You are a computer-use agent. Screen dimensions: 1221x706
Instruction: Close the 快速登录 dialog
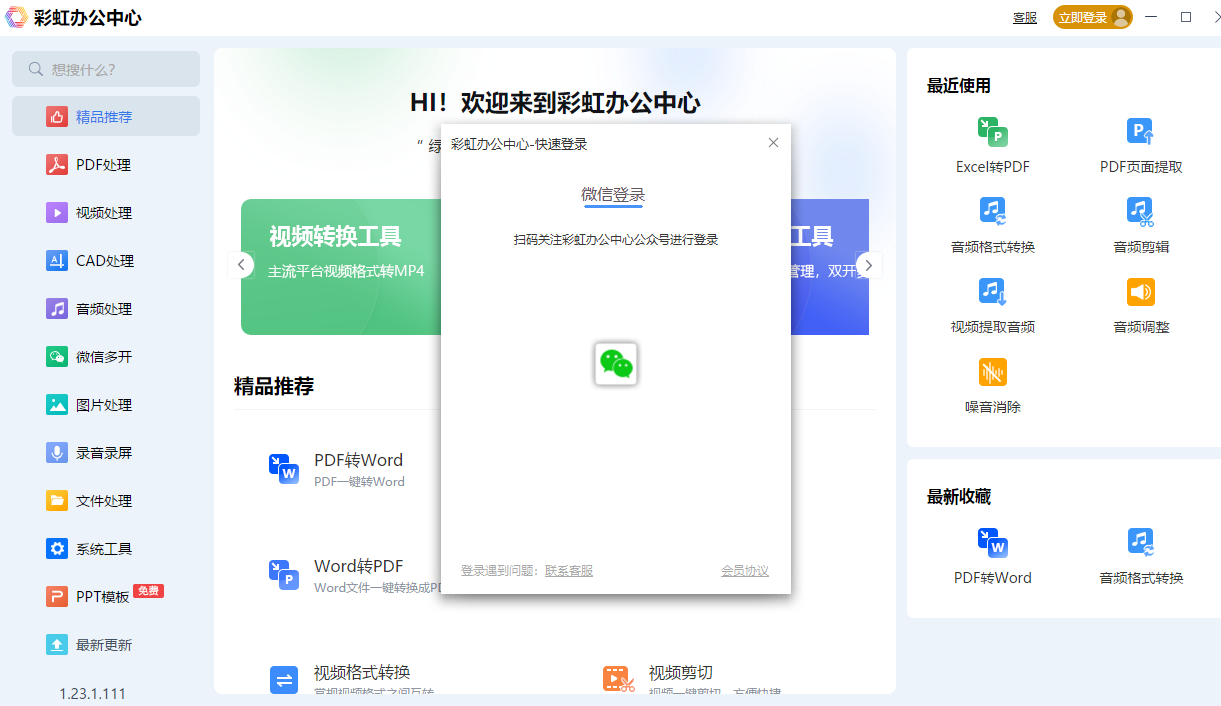coord(773,143)
